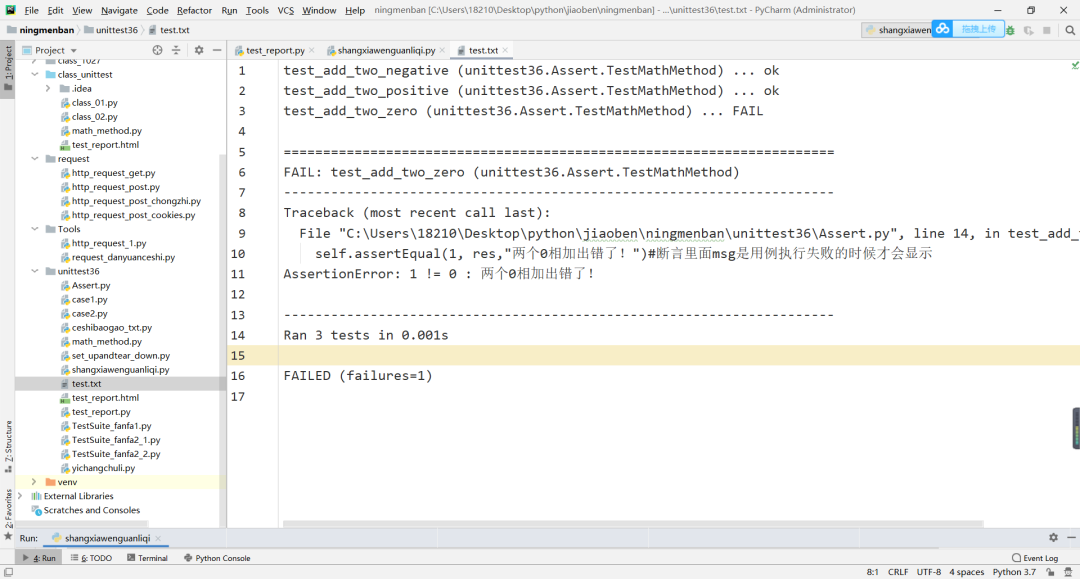
Task: Open the Event Log
Action: [1035, 558]
